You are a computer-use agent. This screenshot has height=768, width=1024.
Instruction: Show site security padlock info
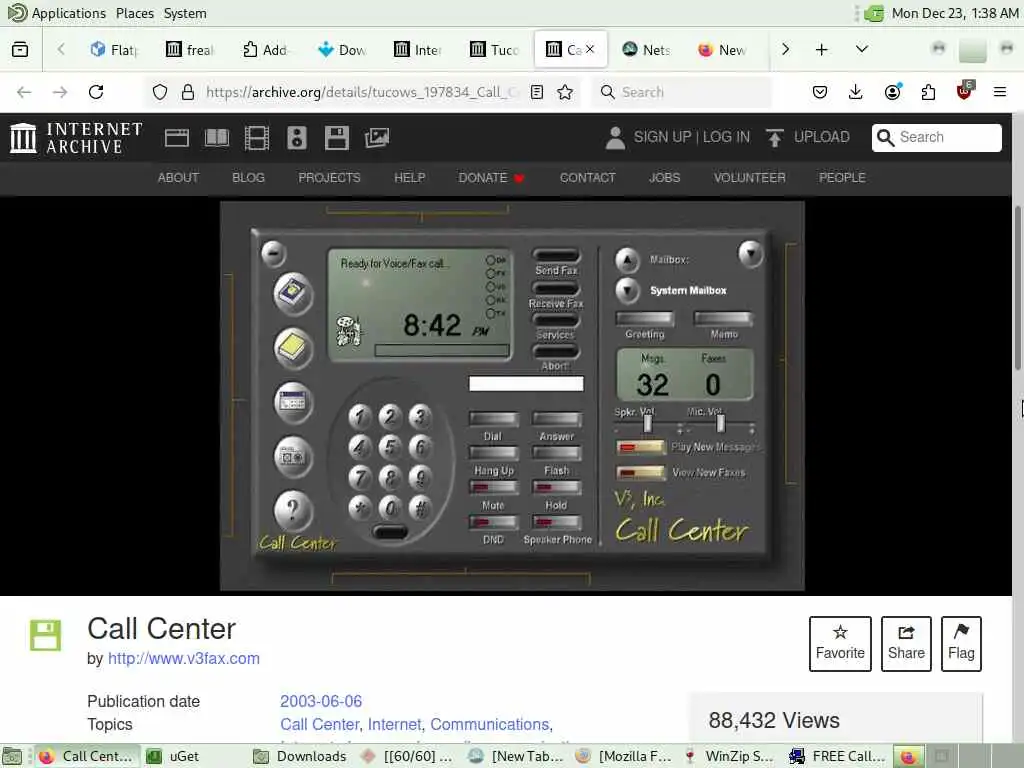tap(188, 92)
